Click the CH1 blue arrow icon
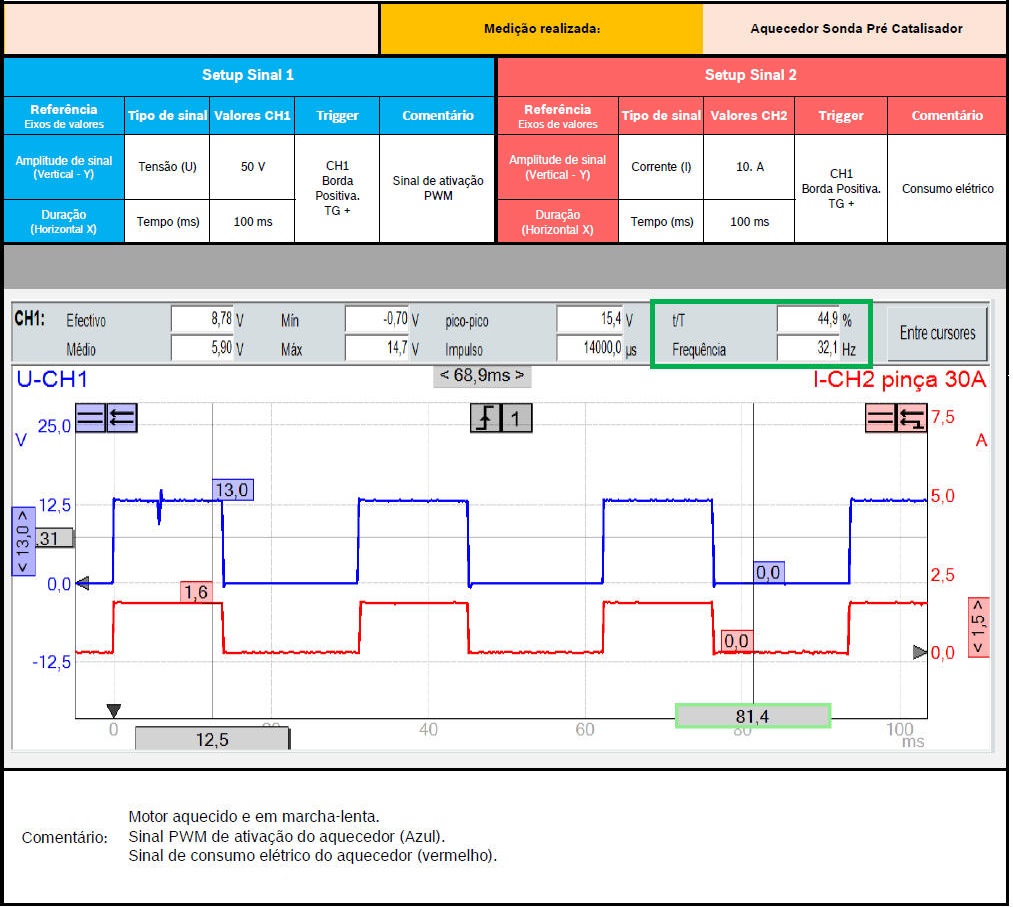 click(x=121, y=418)
